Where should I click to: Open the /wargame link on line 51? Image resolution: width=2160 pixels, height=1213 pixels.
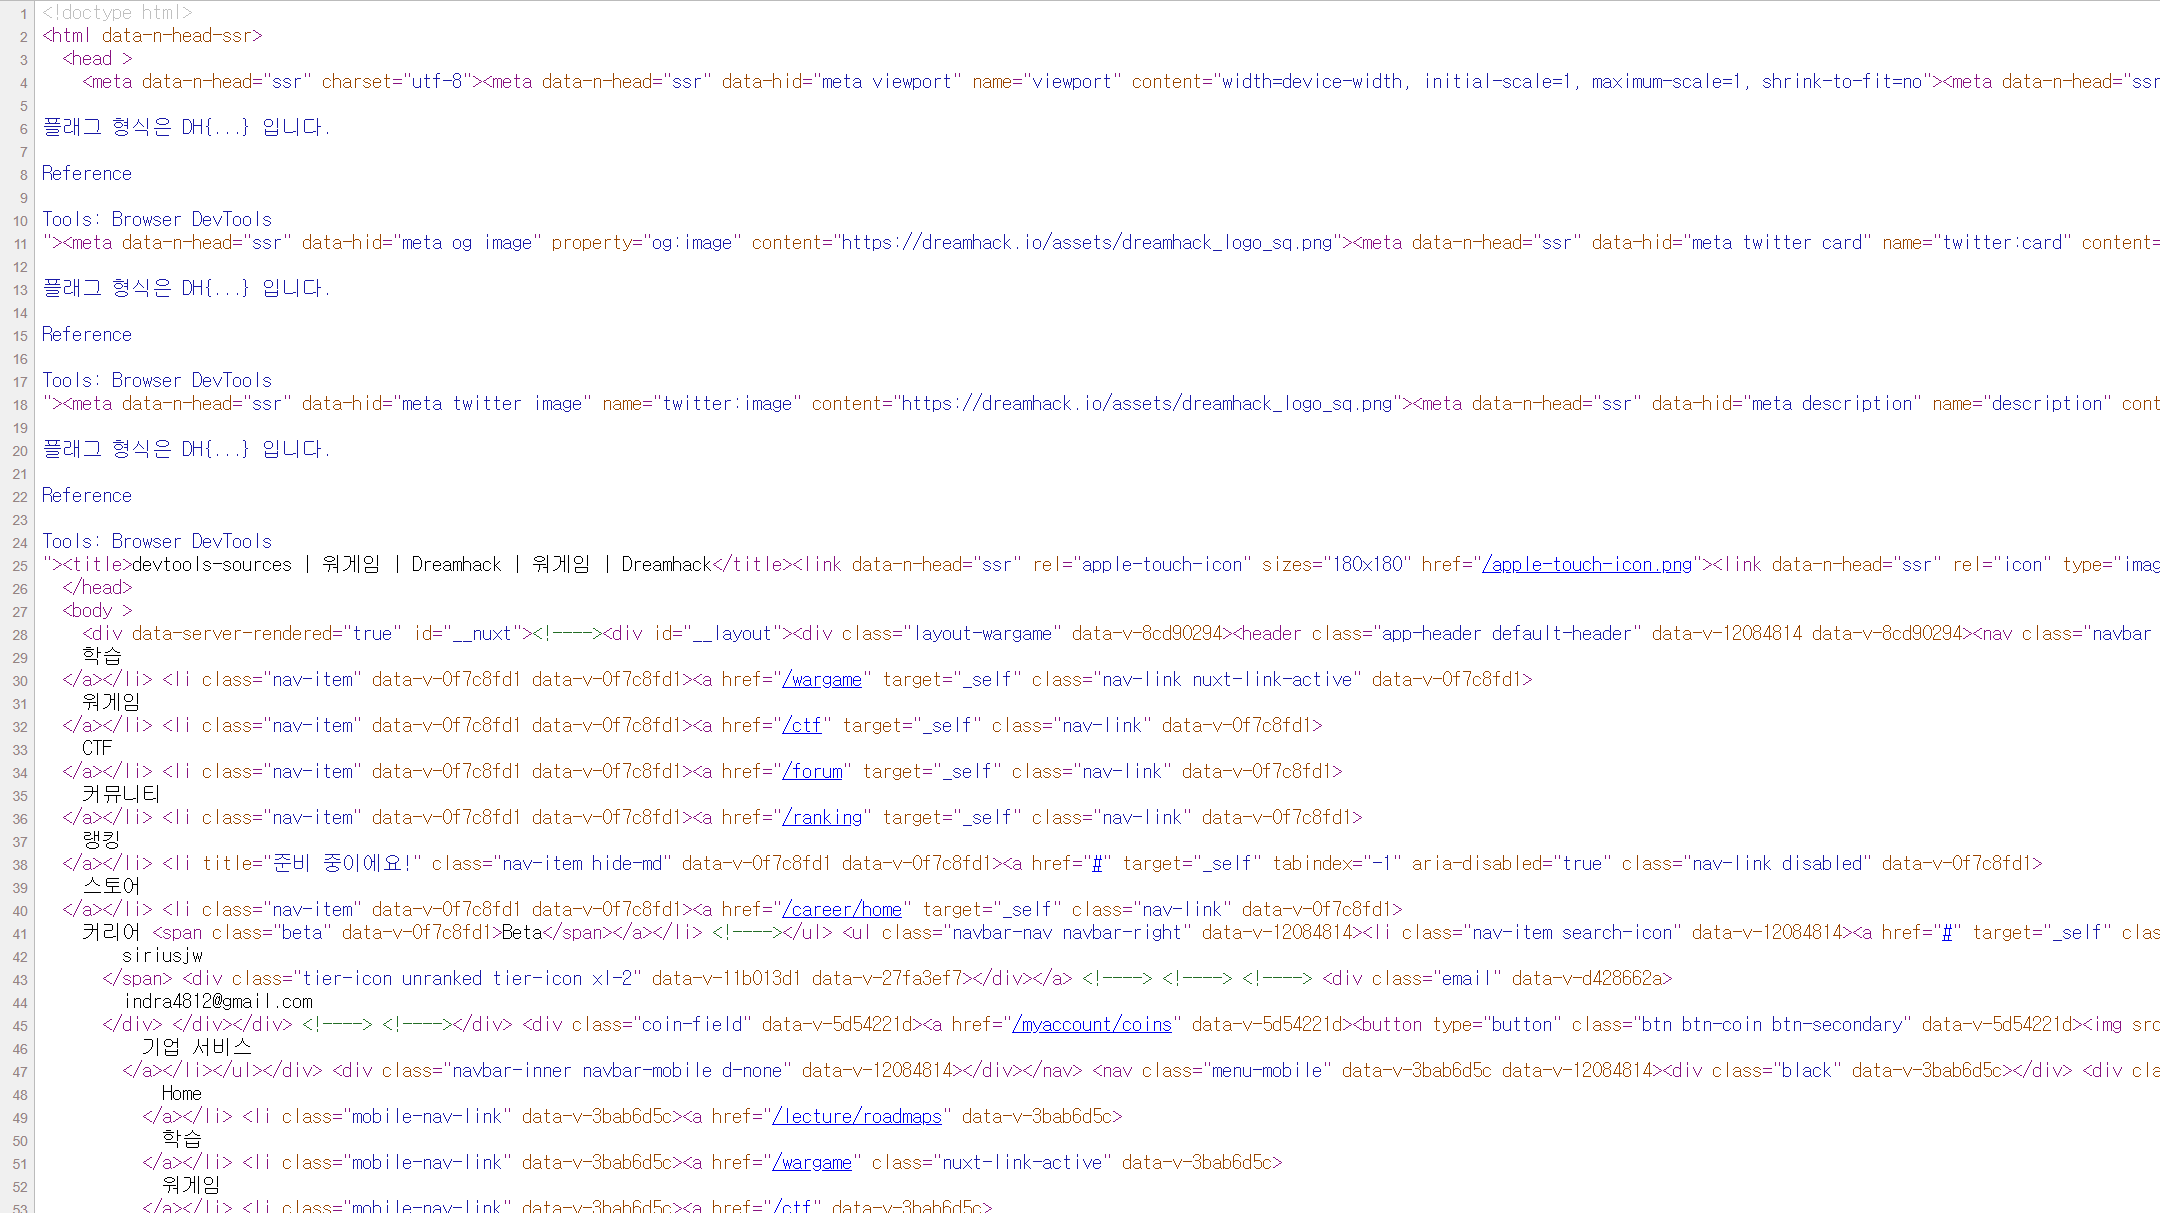pos(811,1163)
